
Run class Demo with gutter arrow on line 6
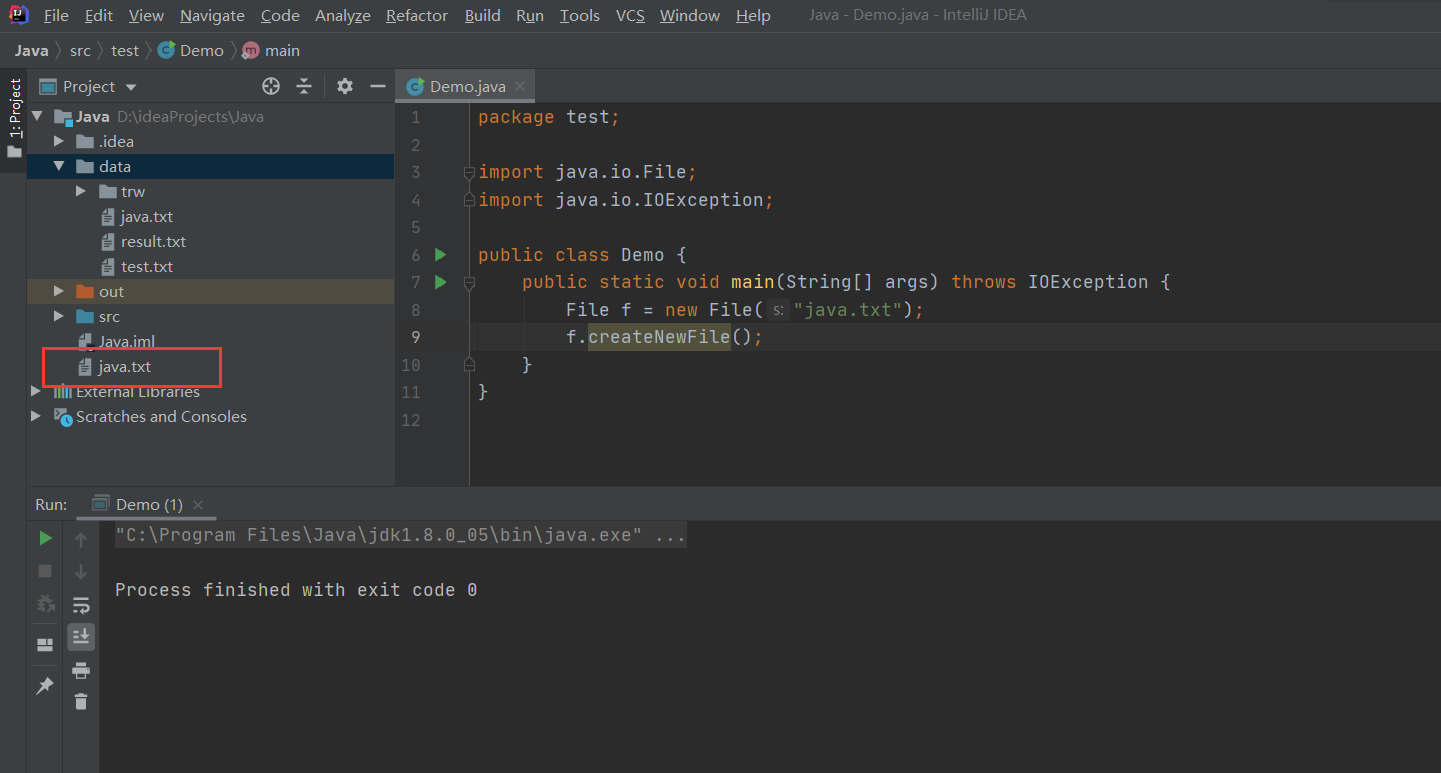pyautogui.click(x=440, y=255)
